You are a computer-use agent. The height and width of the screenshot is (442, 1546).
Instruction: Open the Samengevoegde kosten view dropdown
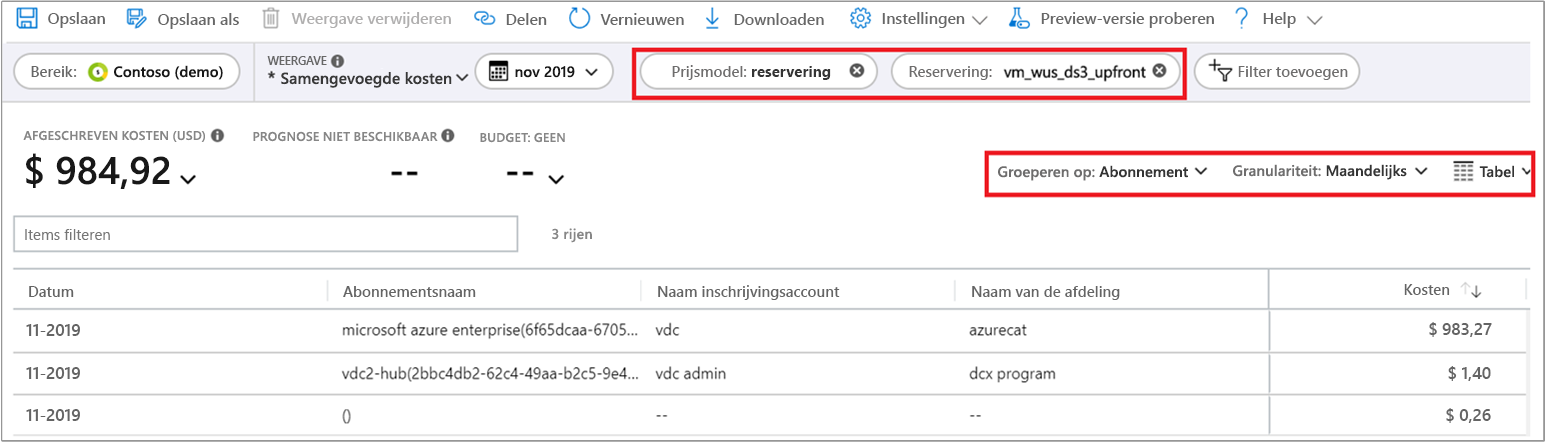[370, 78]
